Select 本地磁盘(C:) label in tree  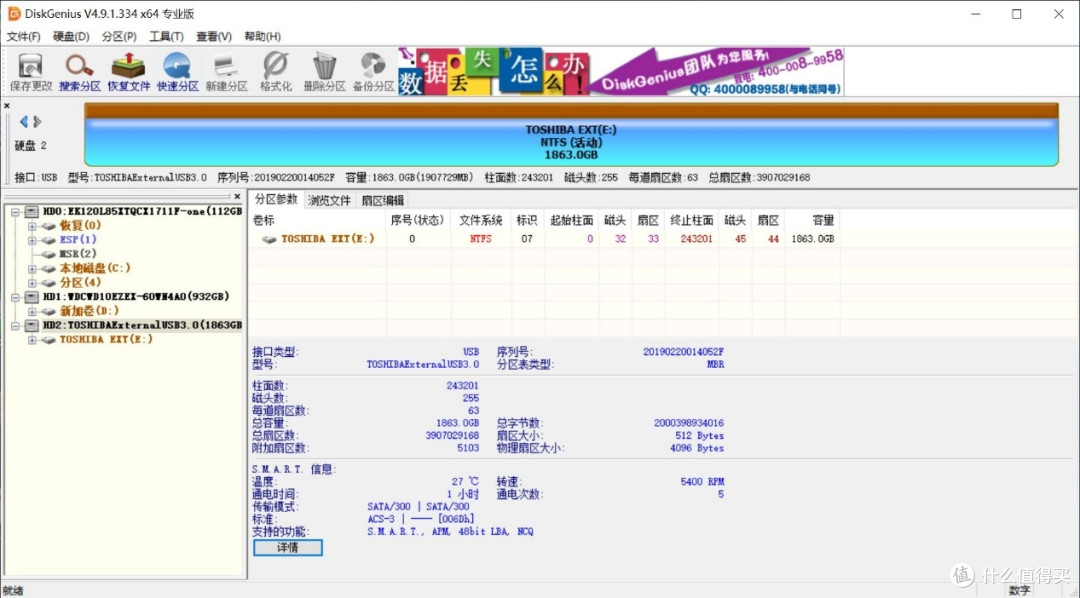click(94, 268)
